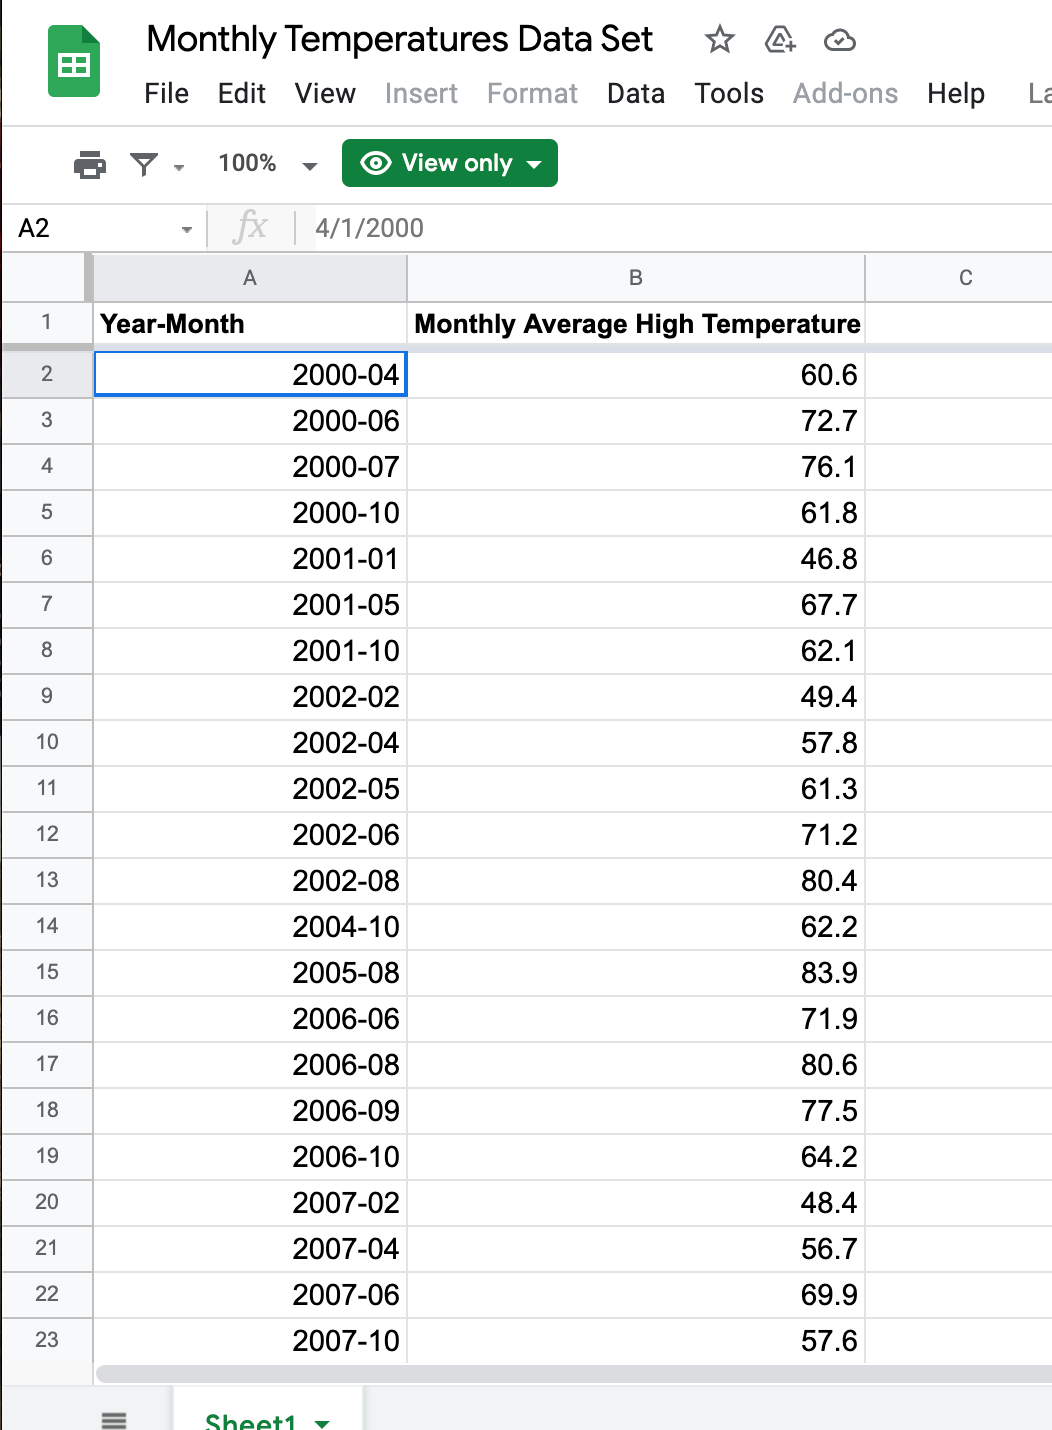Select temperature cell 76.1

(636, 467)
